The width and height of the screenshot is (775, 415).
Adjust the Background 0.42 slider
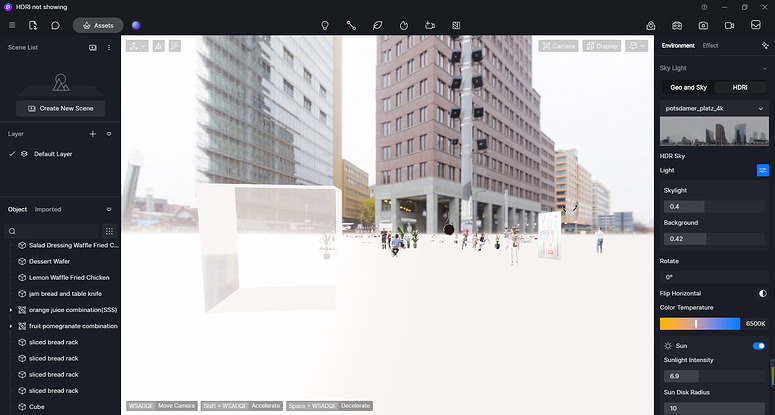pos(714,239)
